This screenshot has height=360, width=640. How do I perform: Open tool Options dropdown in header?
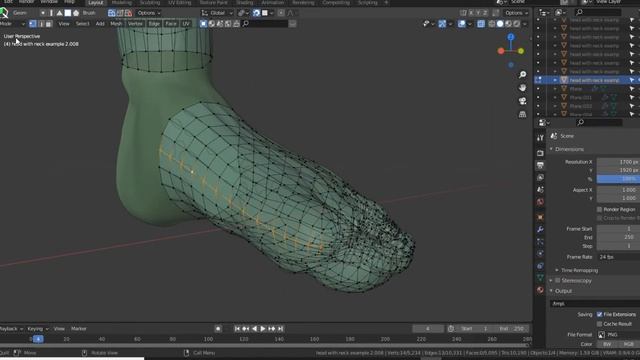click(149, 13)
